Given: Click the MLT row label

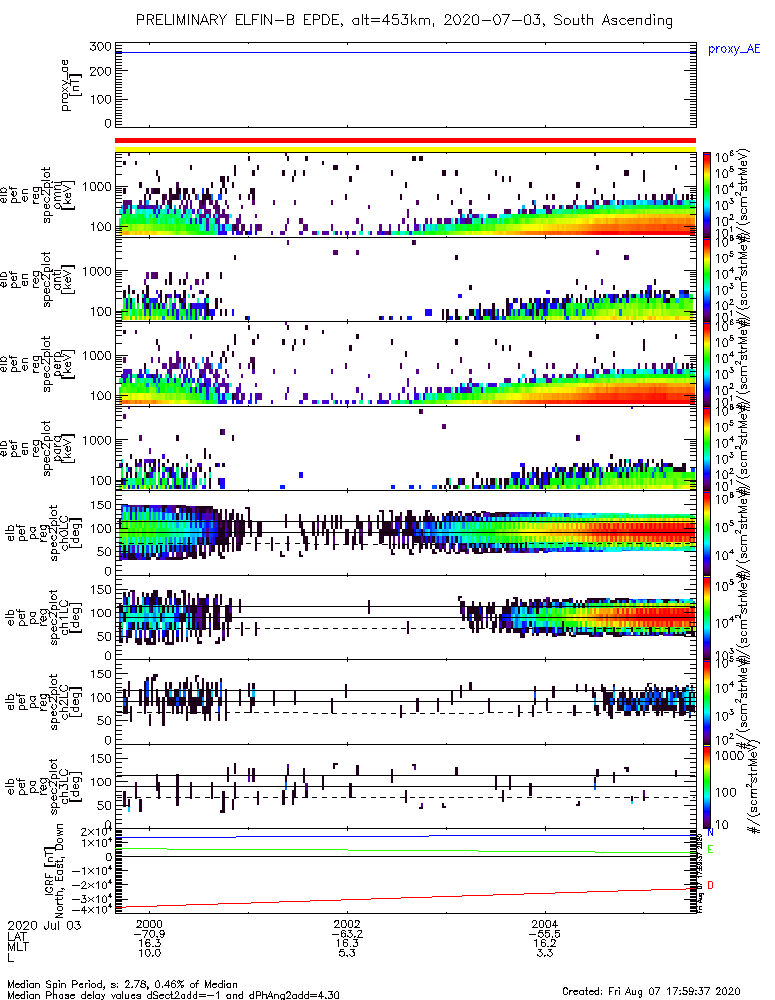Looking at the screenshot, I should pyautogui.click(x=18, y=946).
